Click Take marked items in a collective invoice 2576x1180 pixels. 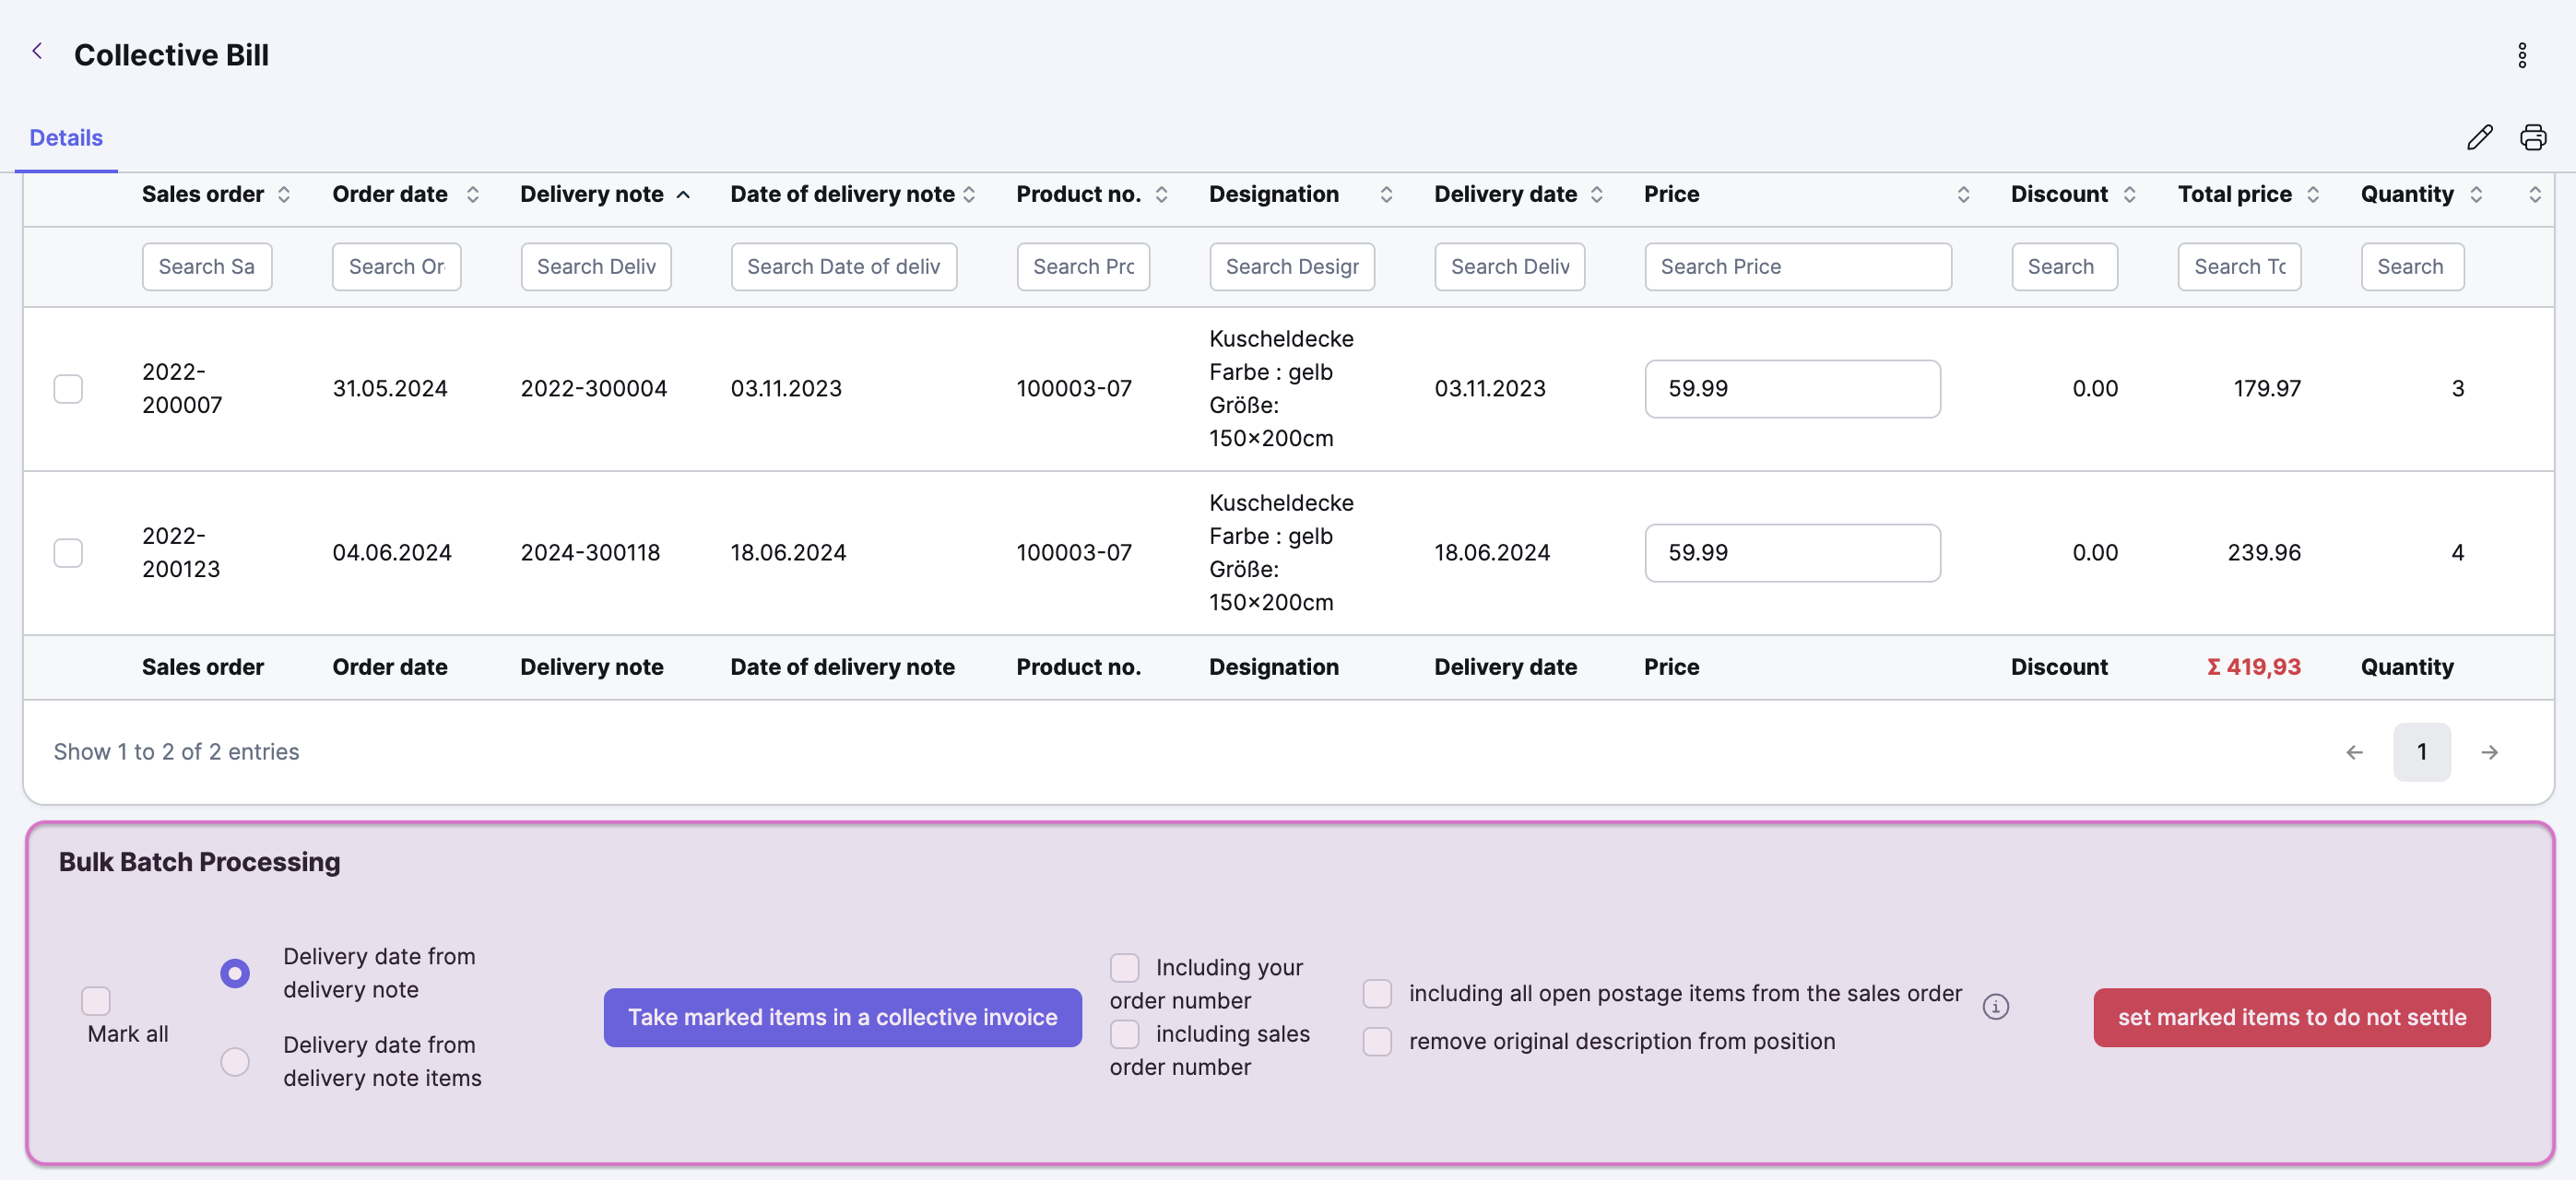[842, 1017]
